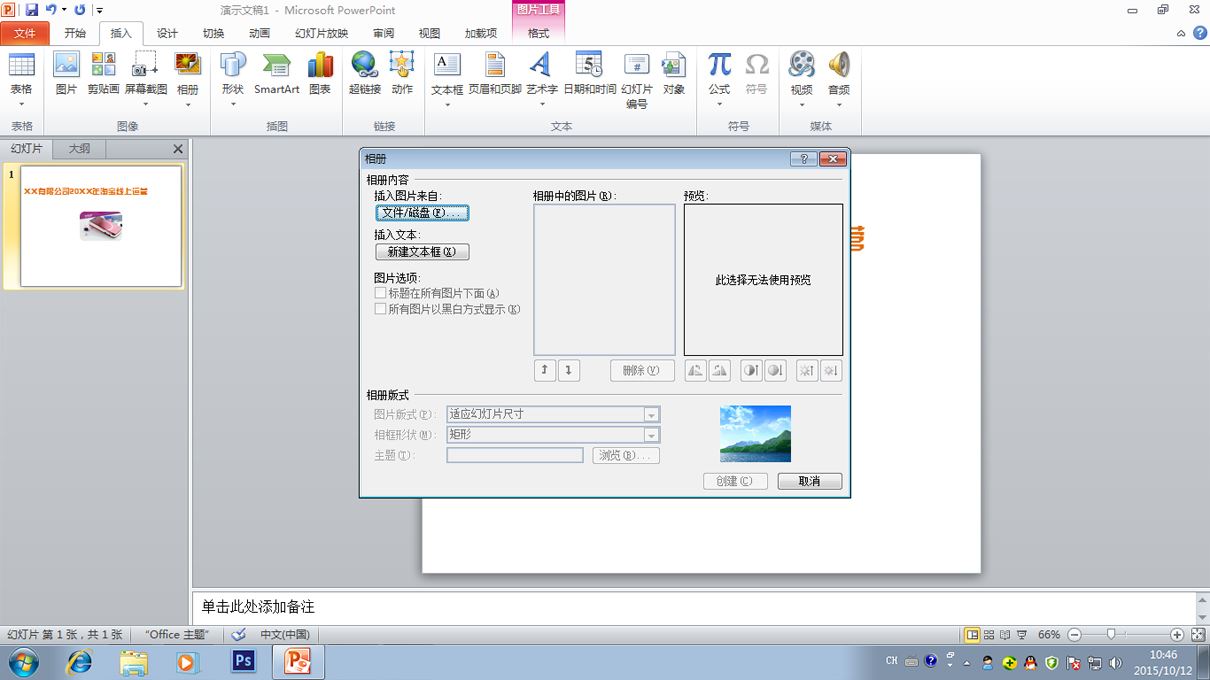Check 标题在所有图片下面 option
The width and height of the screenshot is (1210, 680).
pyautogui.click(x=380, y=294)
